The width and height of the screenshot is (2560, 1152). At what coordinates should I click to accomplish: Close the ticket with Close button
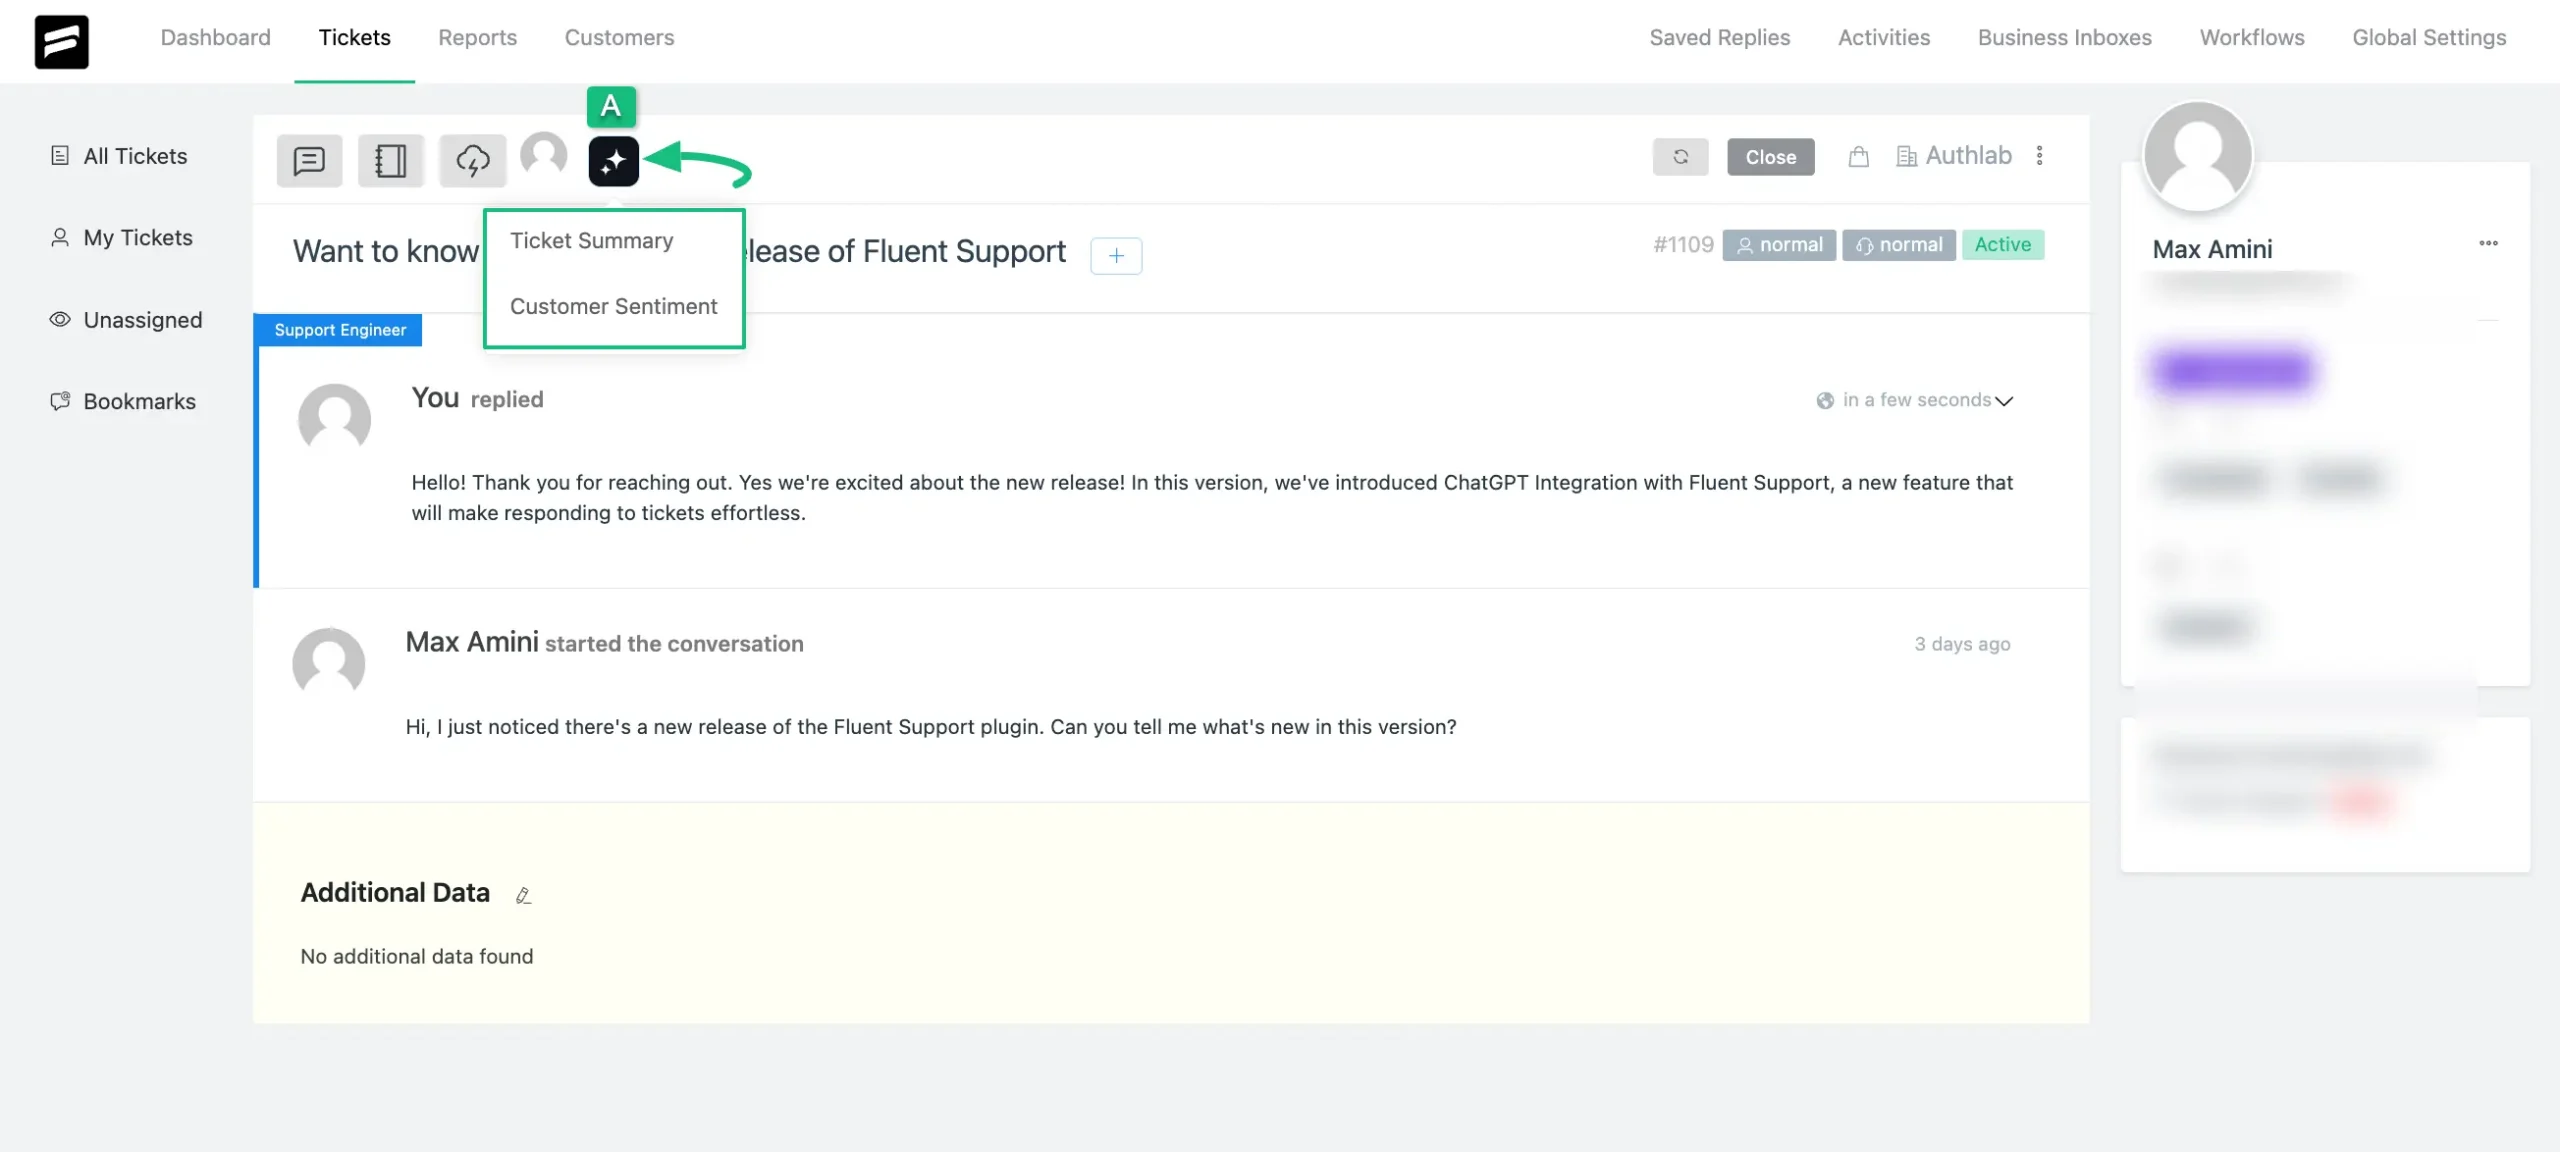coord(1770,157)
